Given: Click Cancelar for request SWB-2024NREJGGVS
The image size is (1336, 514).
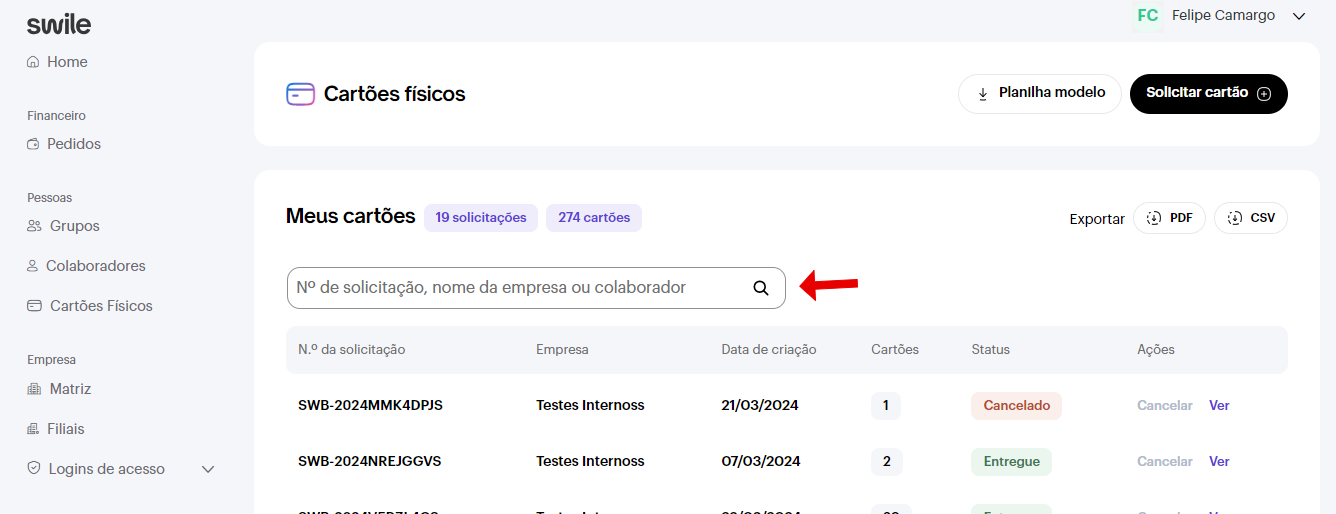Looking at the screenshot, I should click(1165, 462).
